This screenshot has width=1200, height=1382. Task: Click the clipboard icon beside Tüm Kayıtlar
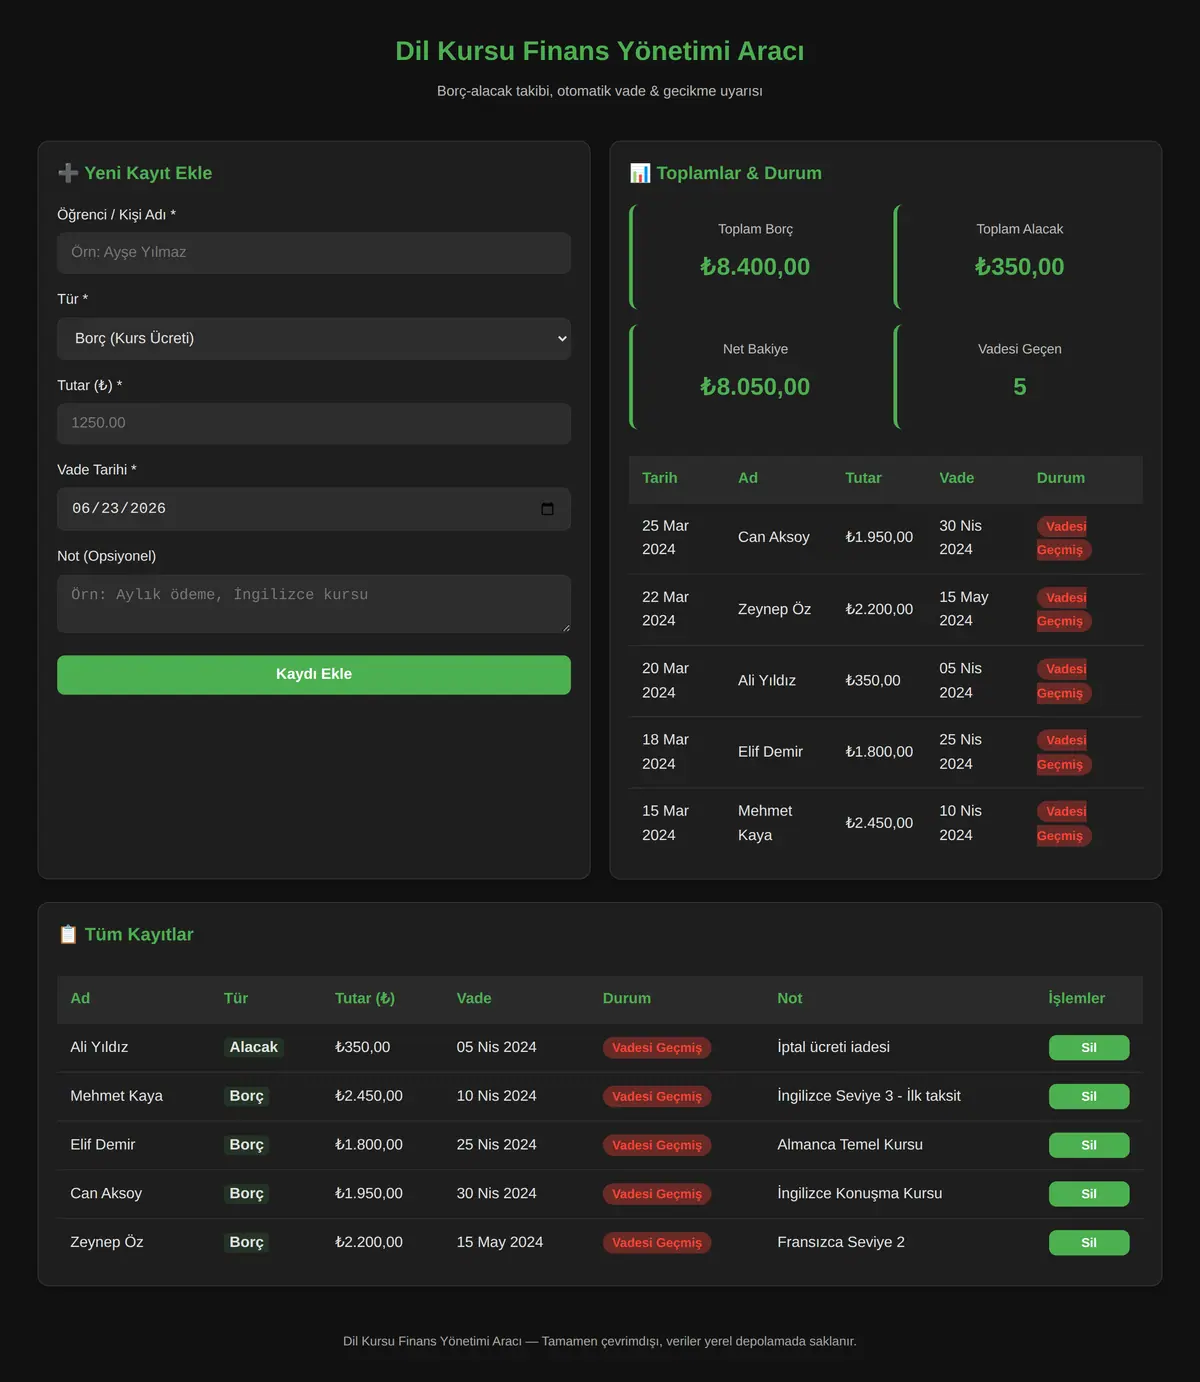coord(68,934)
